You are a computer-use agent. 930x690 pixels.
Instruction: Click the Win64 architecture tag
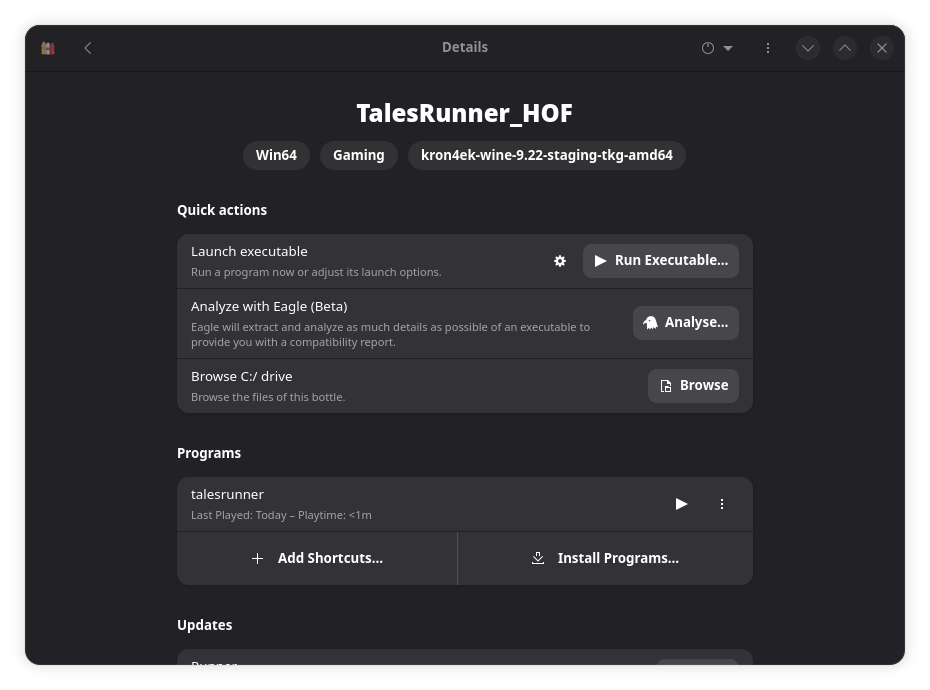(276, 155)
